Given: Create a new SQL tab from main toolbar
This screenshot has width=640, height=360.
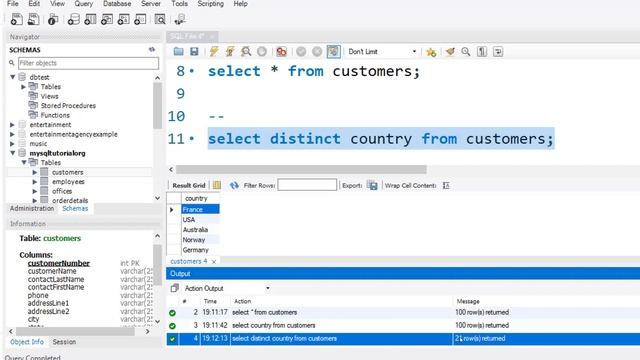Looking at the screenshot, I should click(x=17, y=19).
